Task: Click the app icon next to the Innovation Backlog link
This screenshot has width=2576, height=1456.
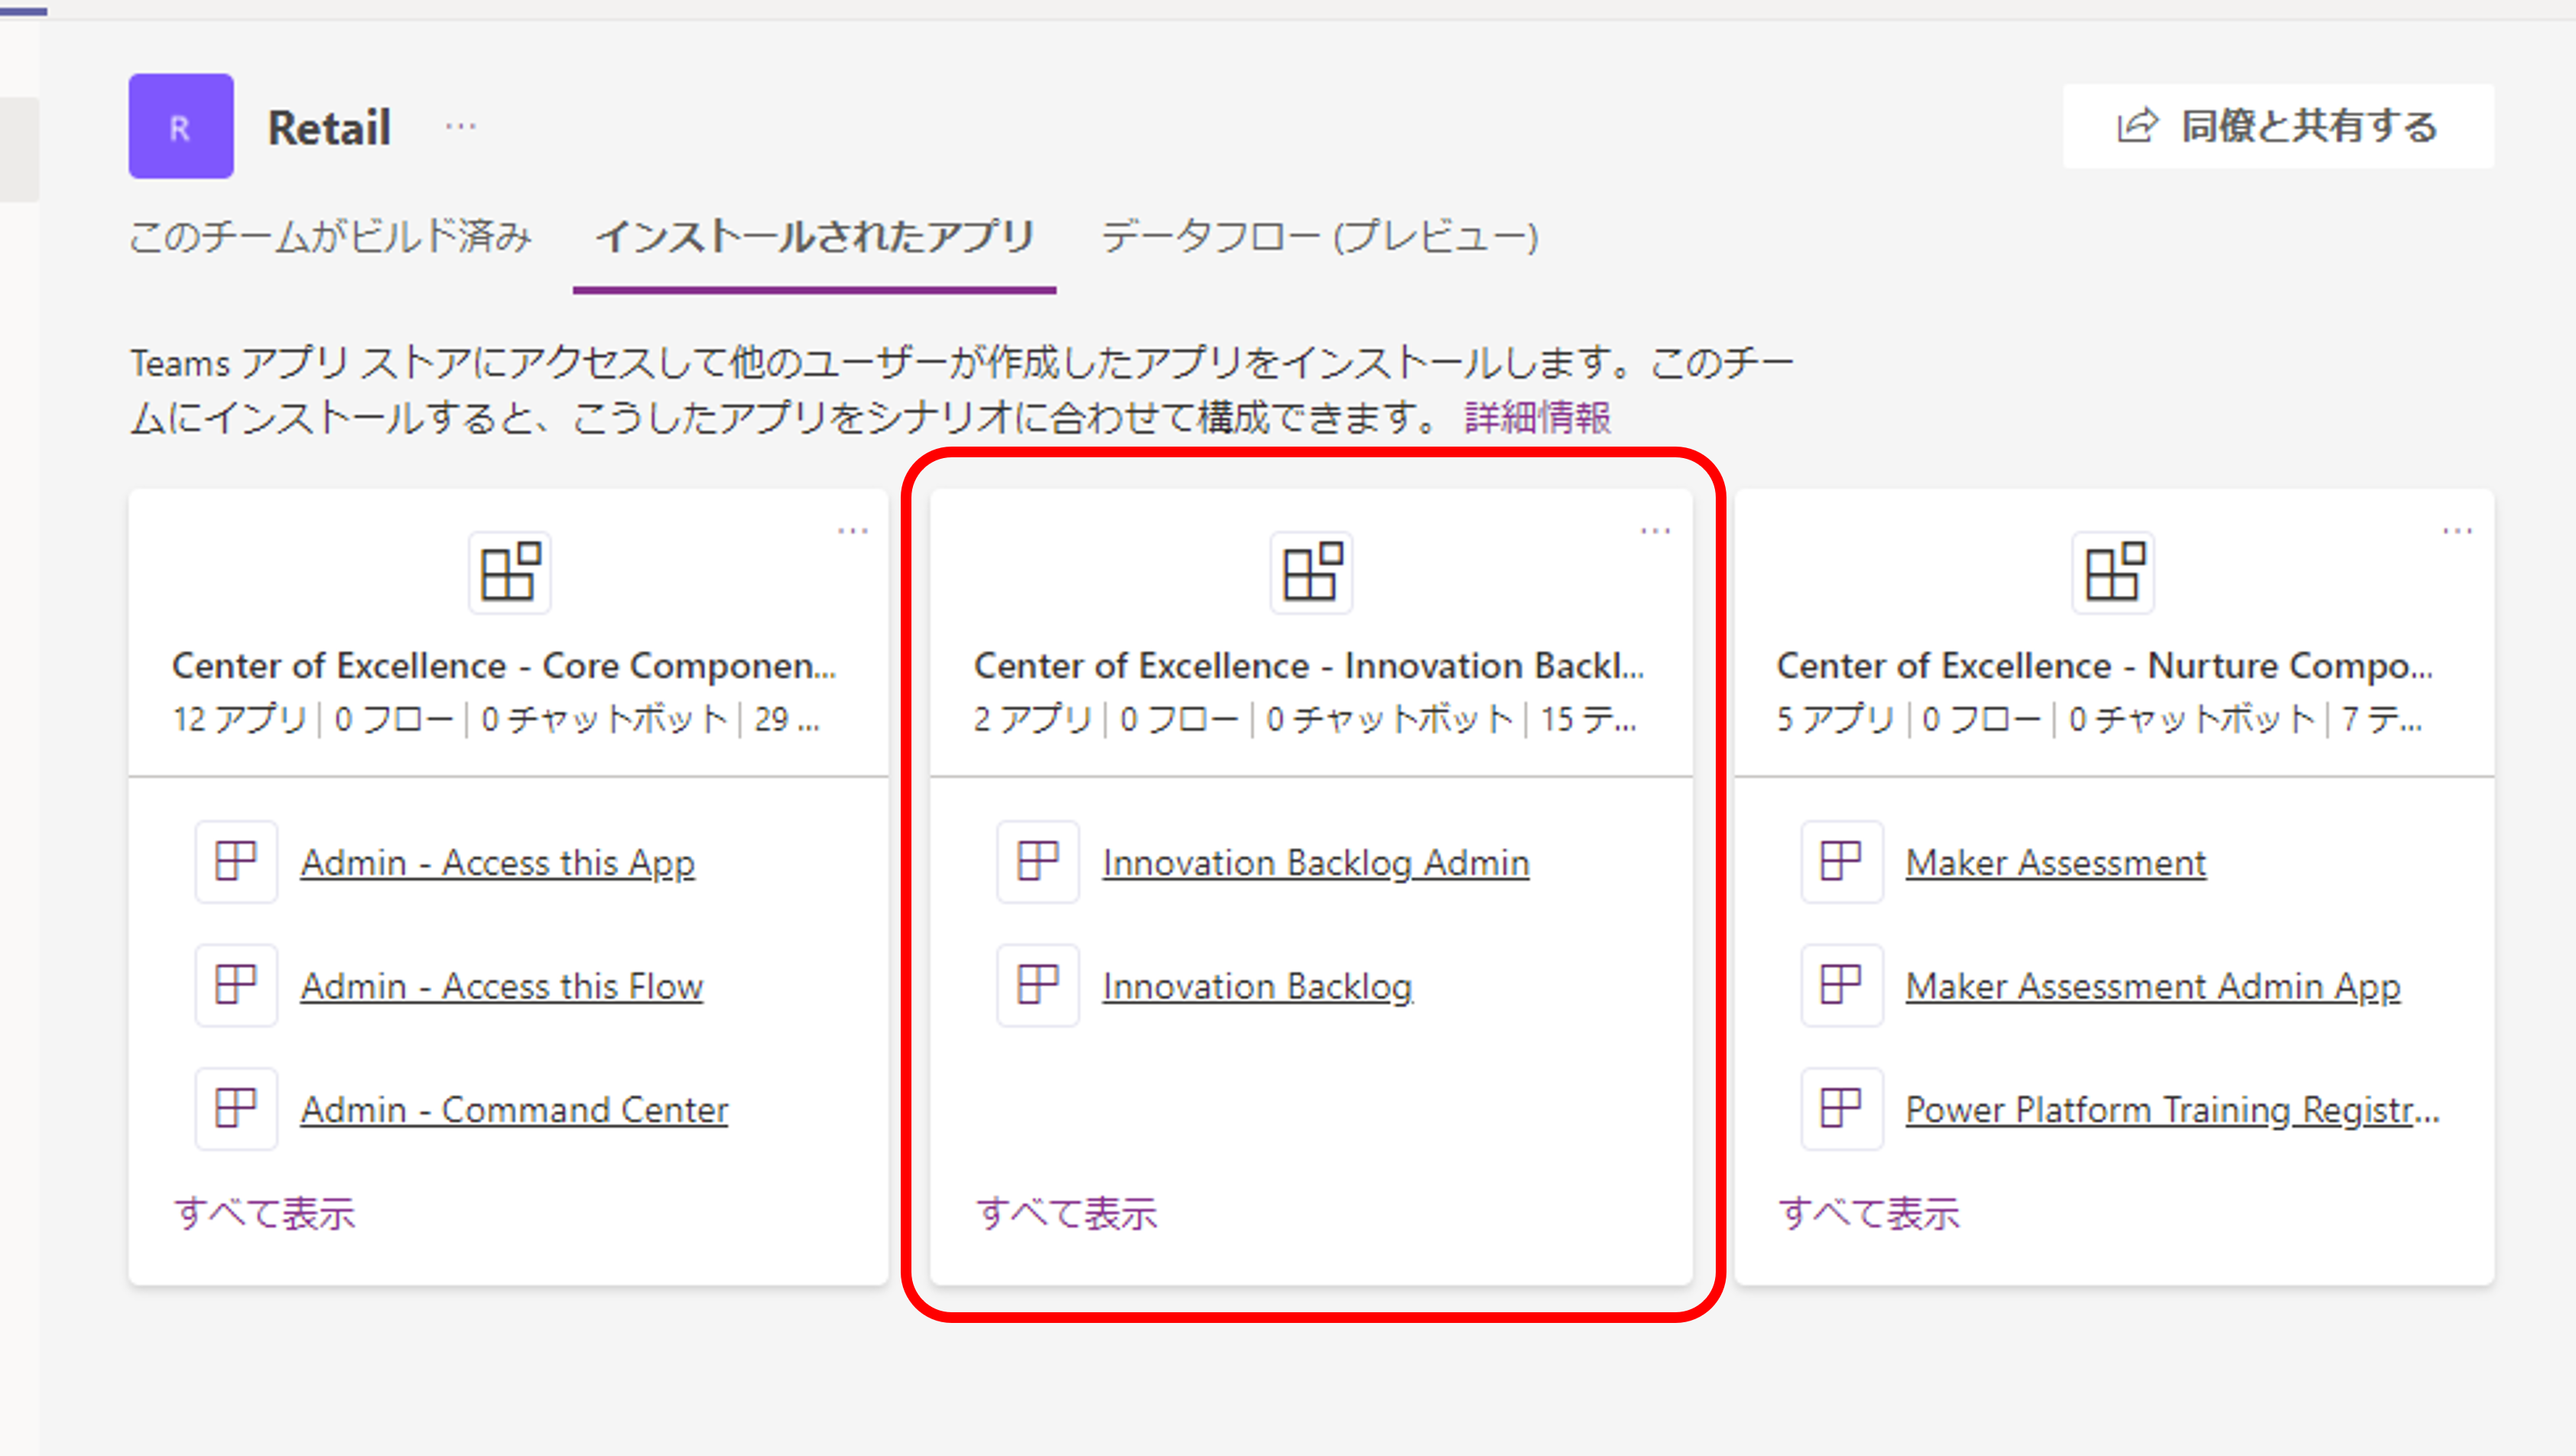Action: click(1038, 985)
